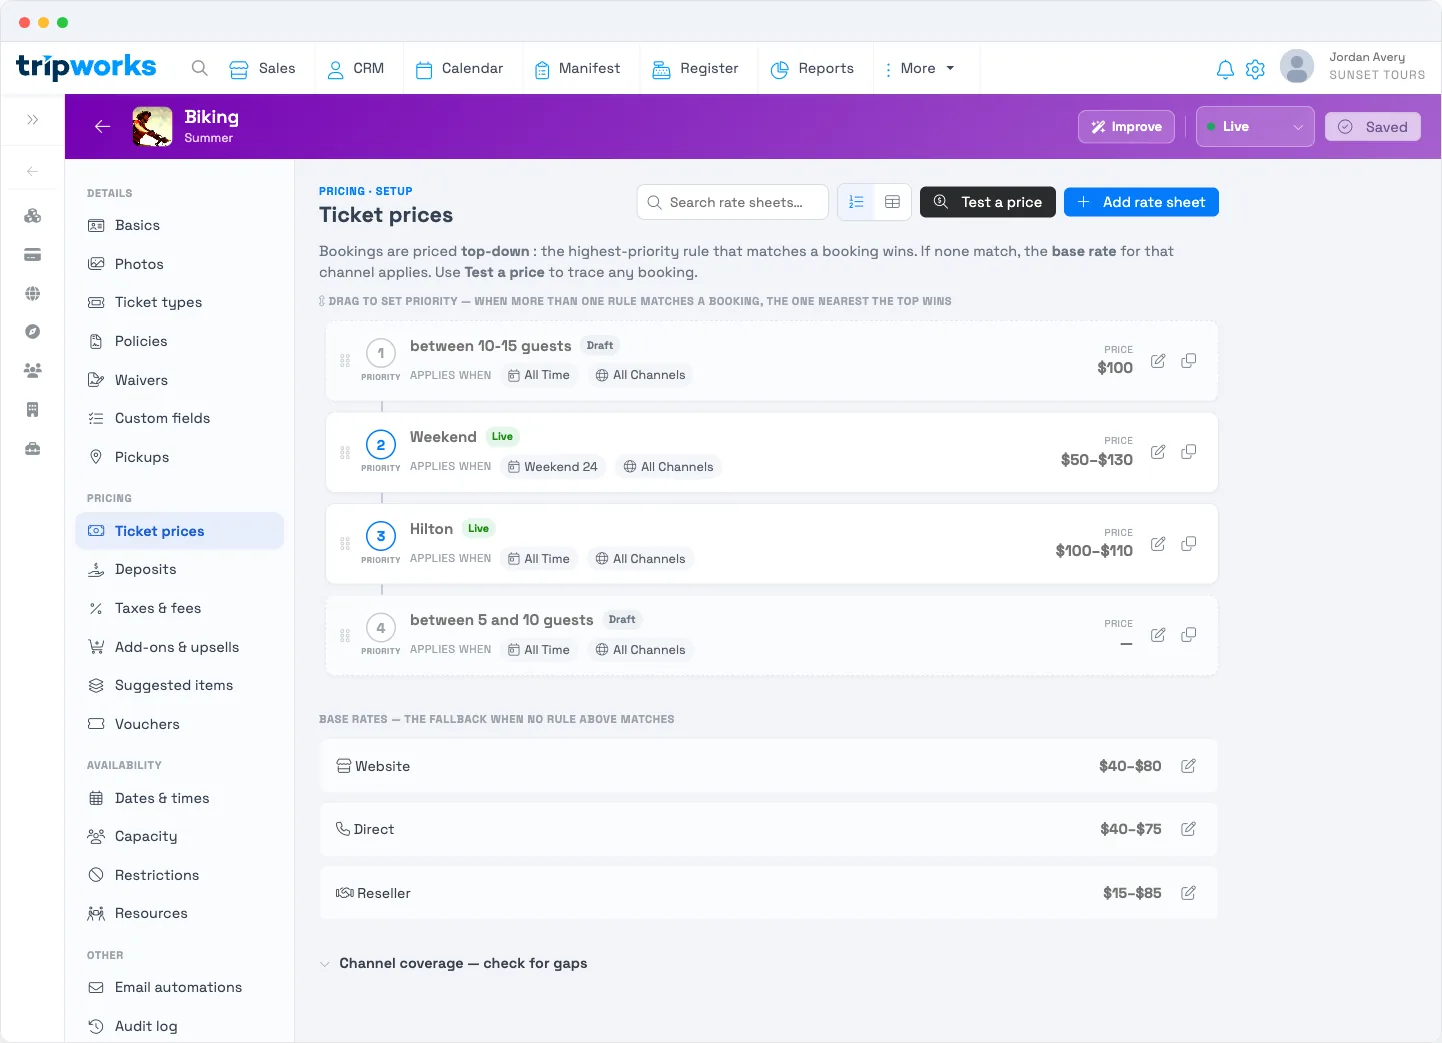Screen dimensions: 1442x1043
Task: Expand Channel coverage — check for gaps
Action: (453, 963)
